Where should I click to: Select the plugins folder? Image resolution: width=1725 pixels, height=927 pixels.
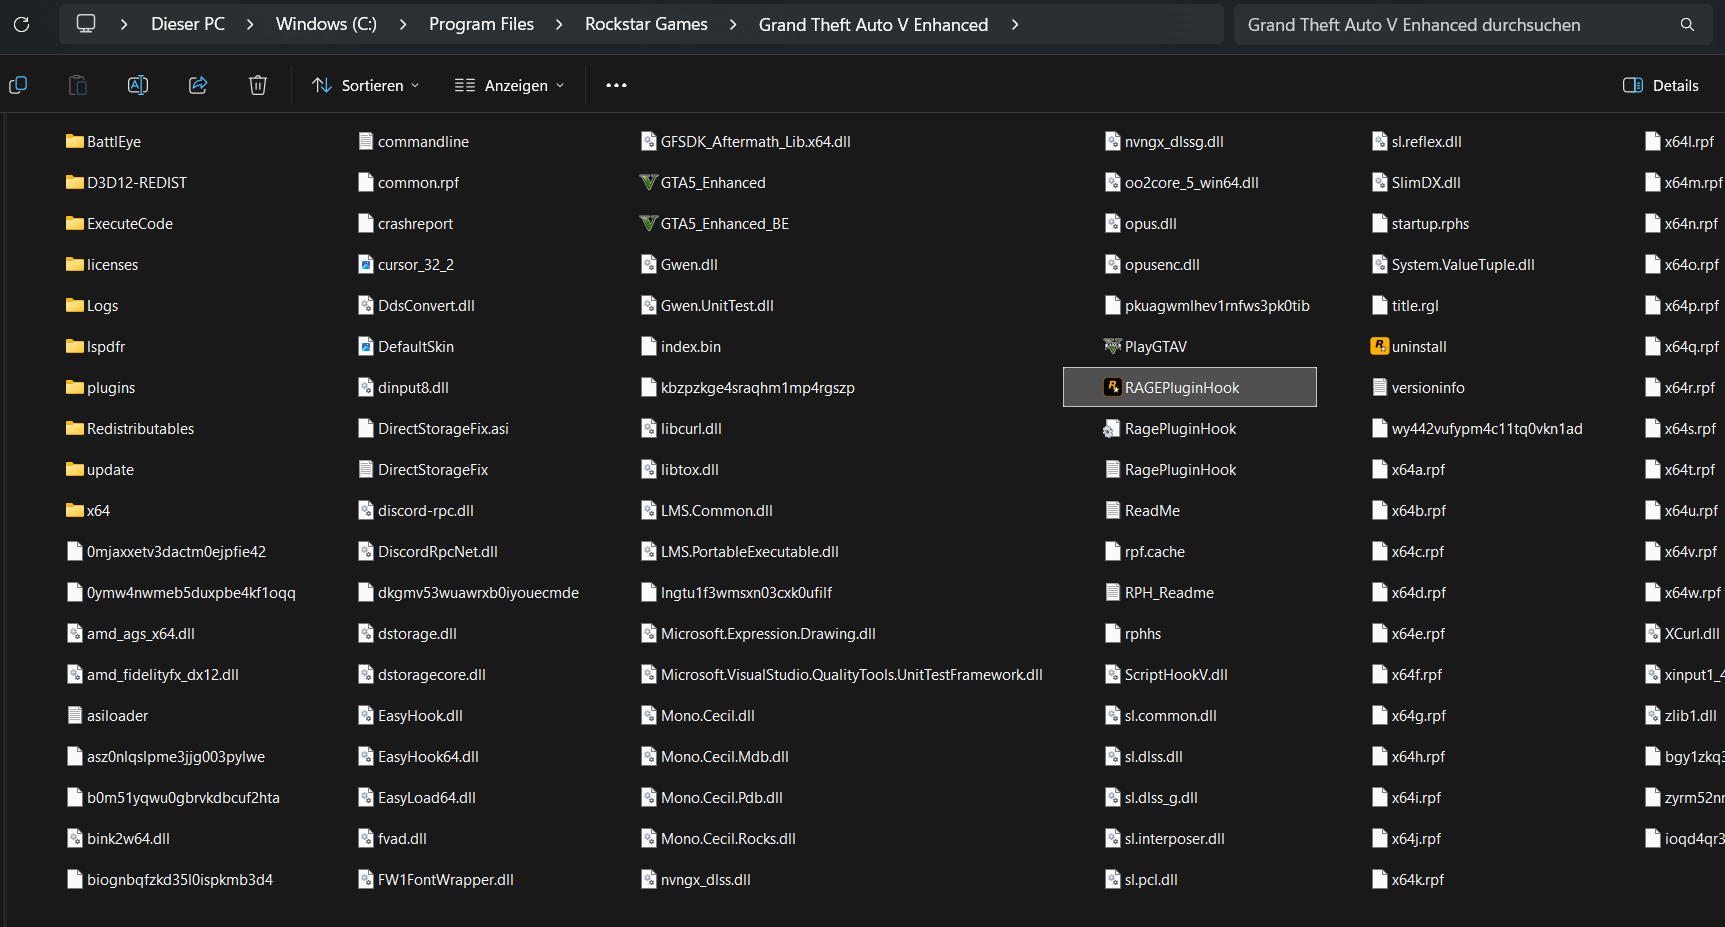pos(100,387)
